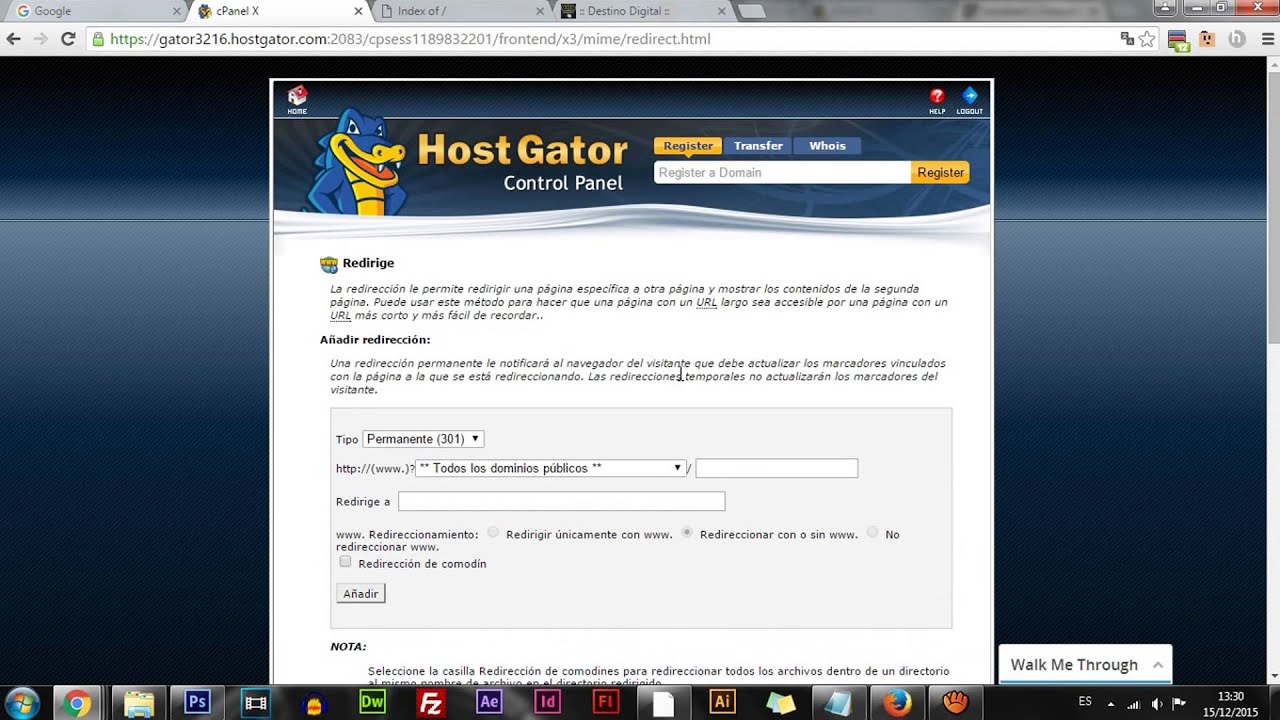The width and height of the screenshot is (1280, 720).
Task: Switch to the Index of / tab
Action: [461, 11]
